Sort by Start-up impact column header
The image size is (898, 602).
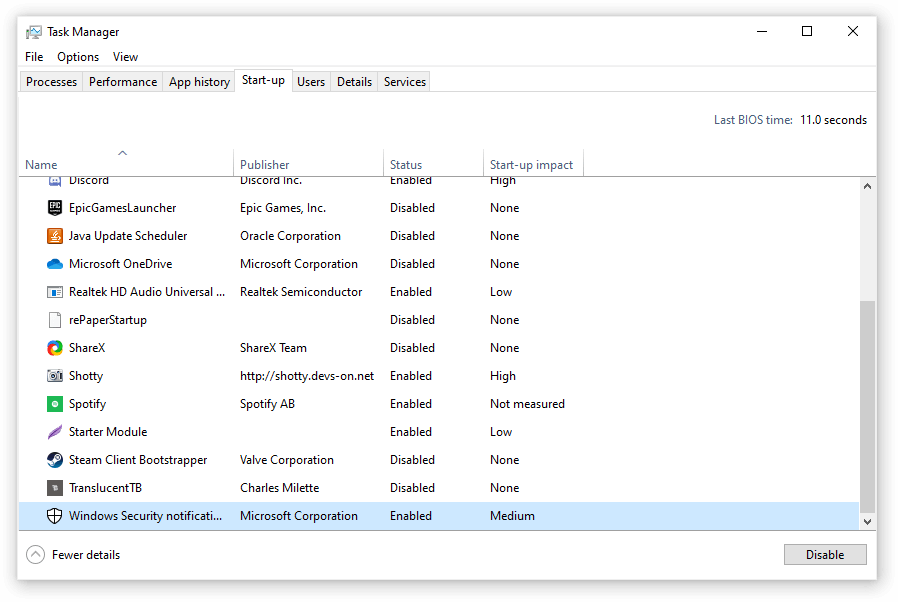coord(531,165)
